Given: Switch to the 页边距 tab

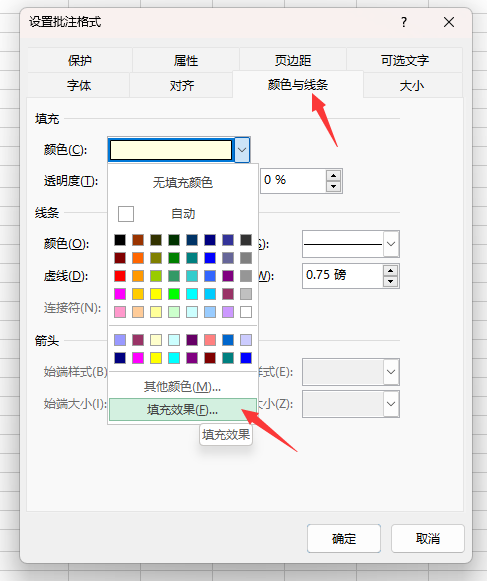Looking at the screenshot, I should (293, 60).
